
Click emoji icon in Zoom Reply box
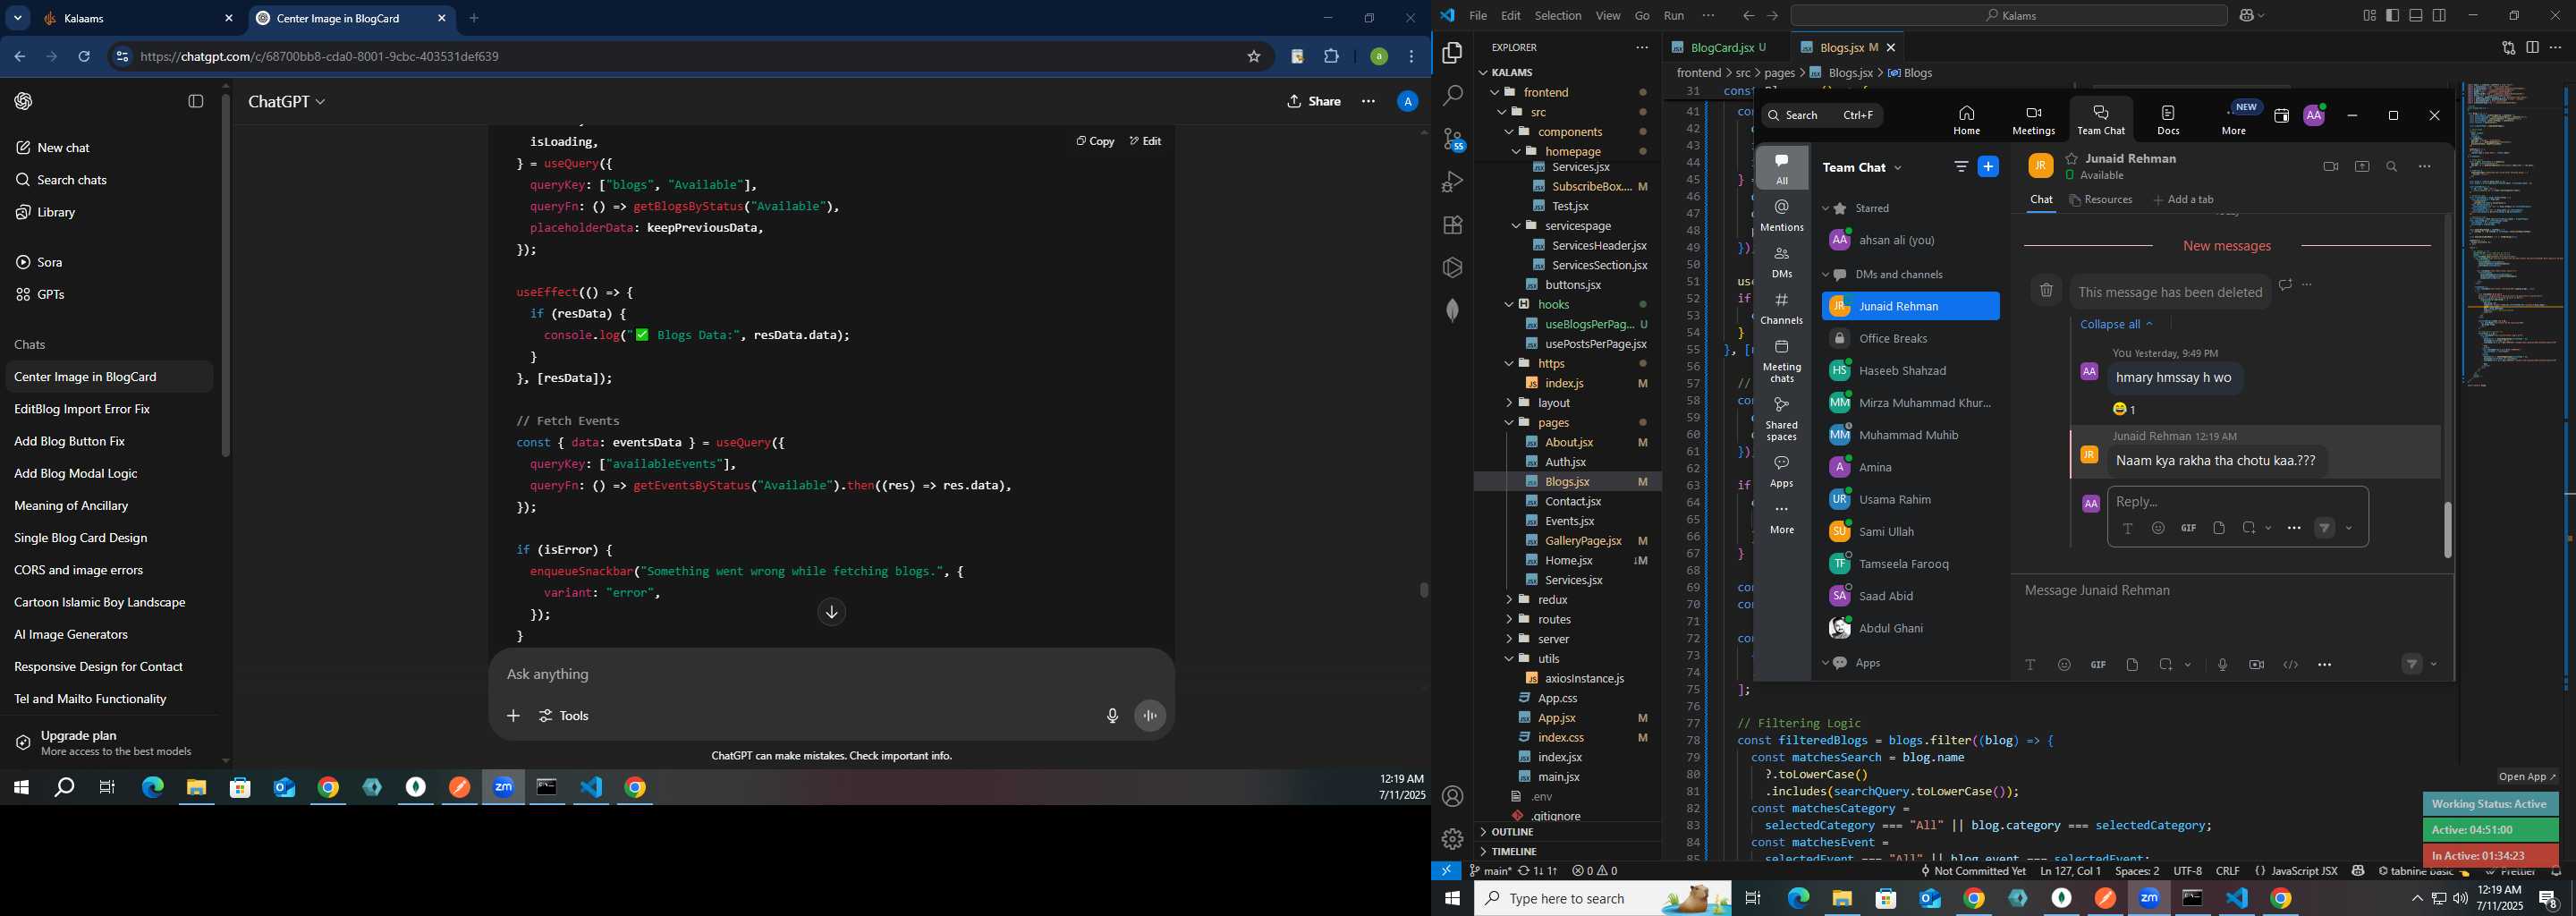[2158, 528]
